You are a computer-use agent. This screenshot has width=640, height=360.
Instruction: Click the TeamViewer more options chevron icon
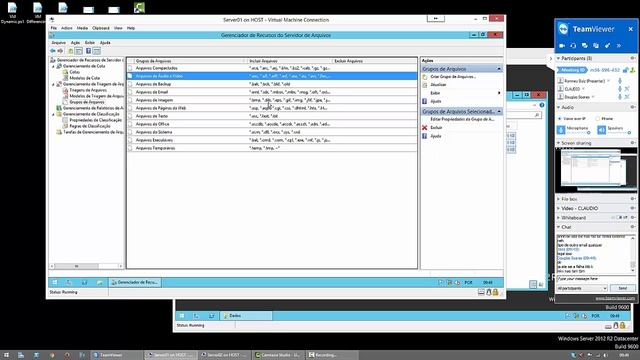(x=619, y=45)
